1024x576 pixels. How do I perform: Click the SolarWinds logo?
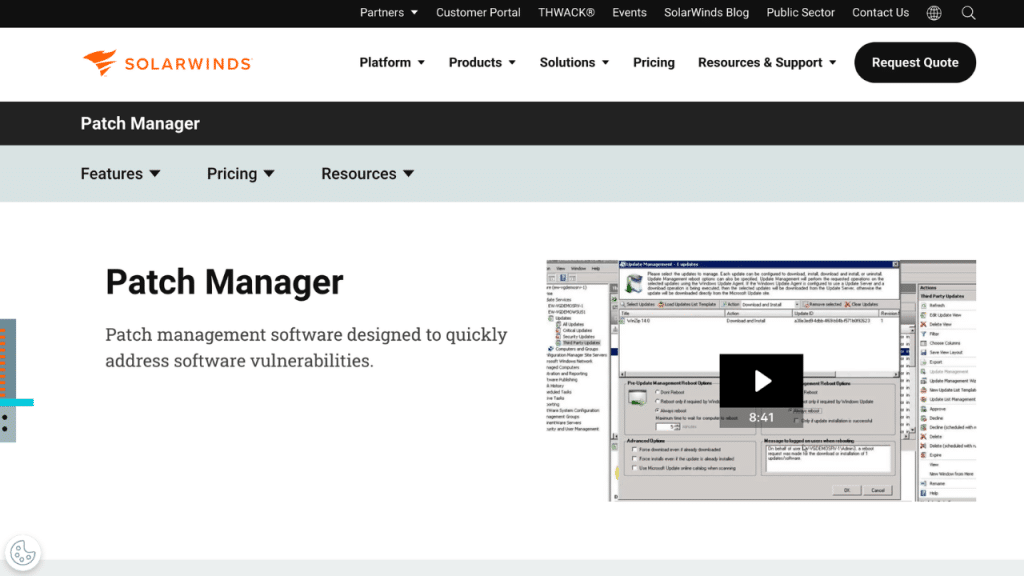(167, 63)
